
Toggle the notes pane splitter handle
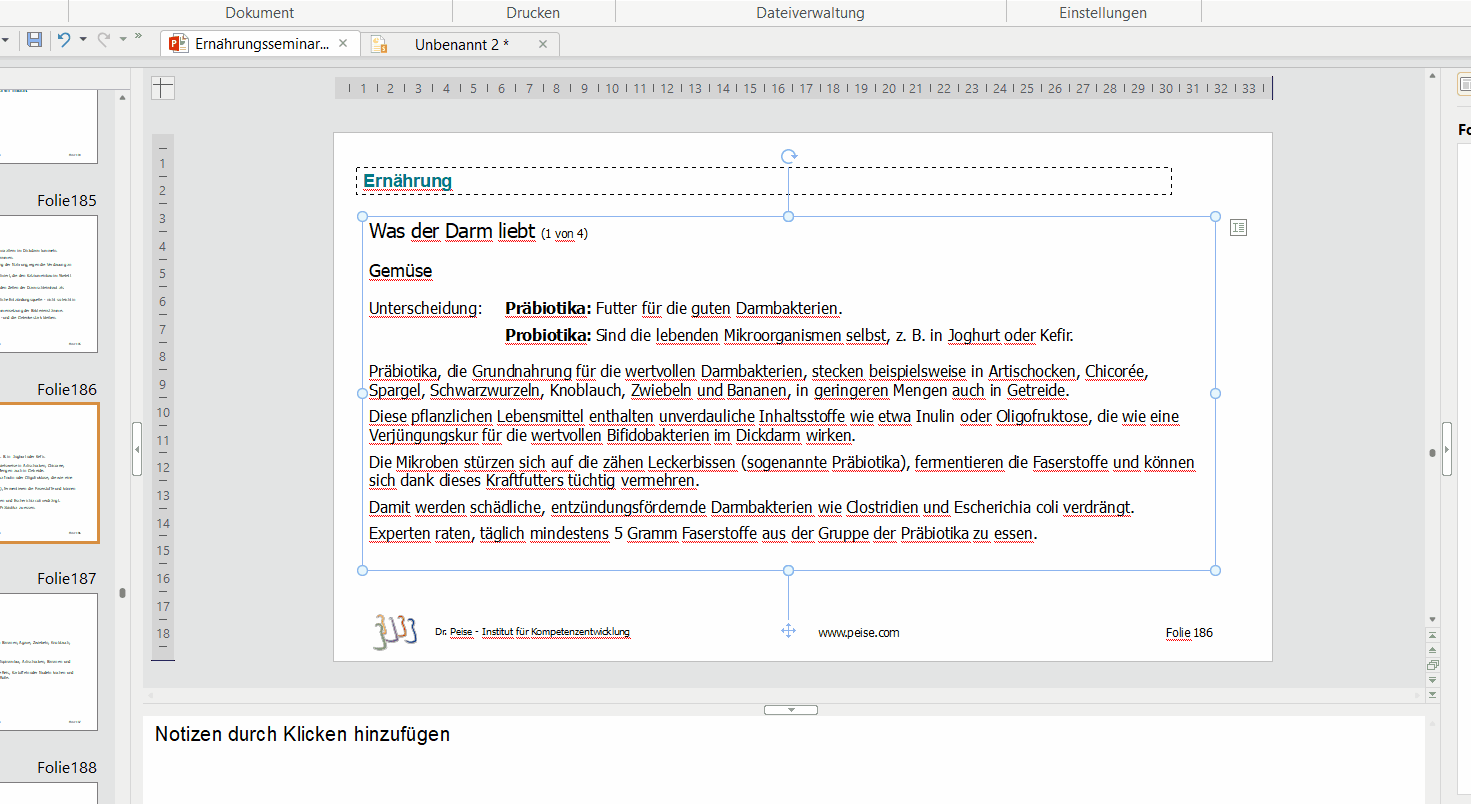(x=790, y=710)
